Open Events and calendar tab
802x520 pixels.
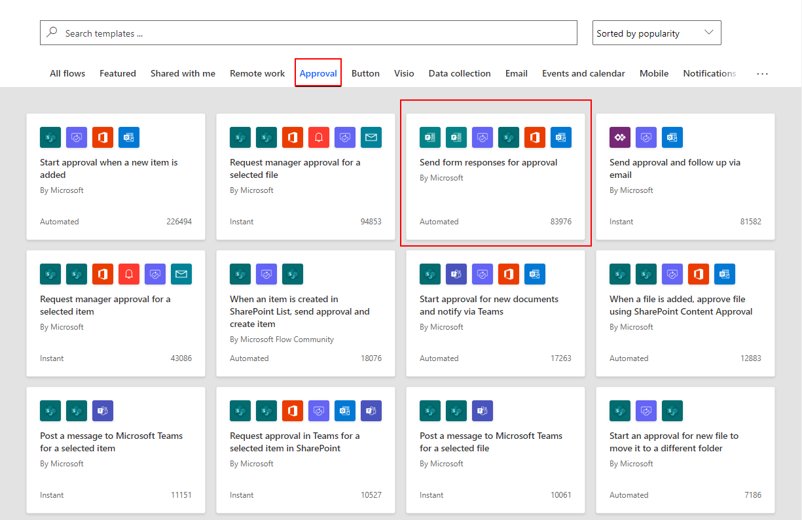click(x=583, y=74)
